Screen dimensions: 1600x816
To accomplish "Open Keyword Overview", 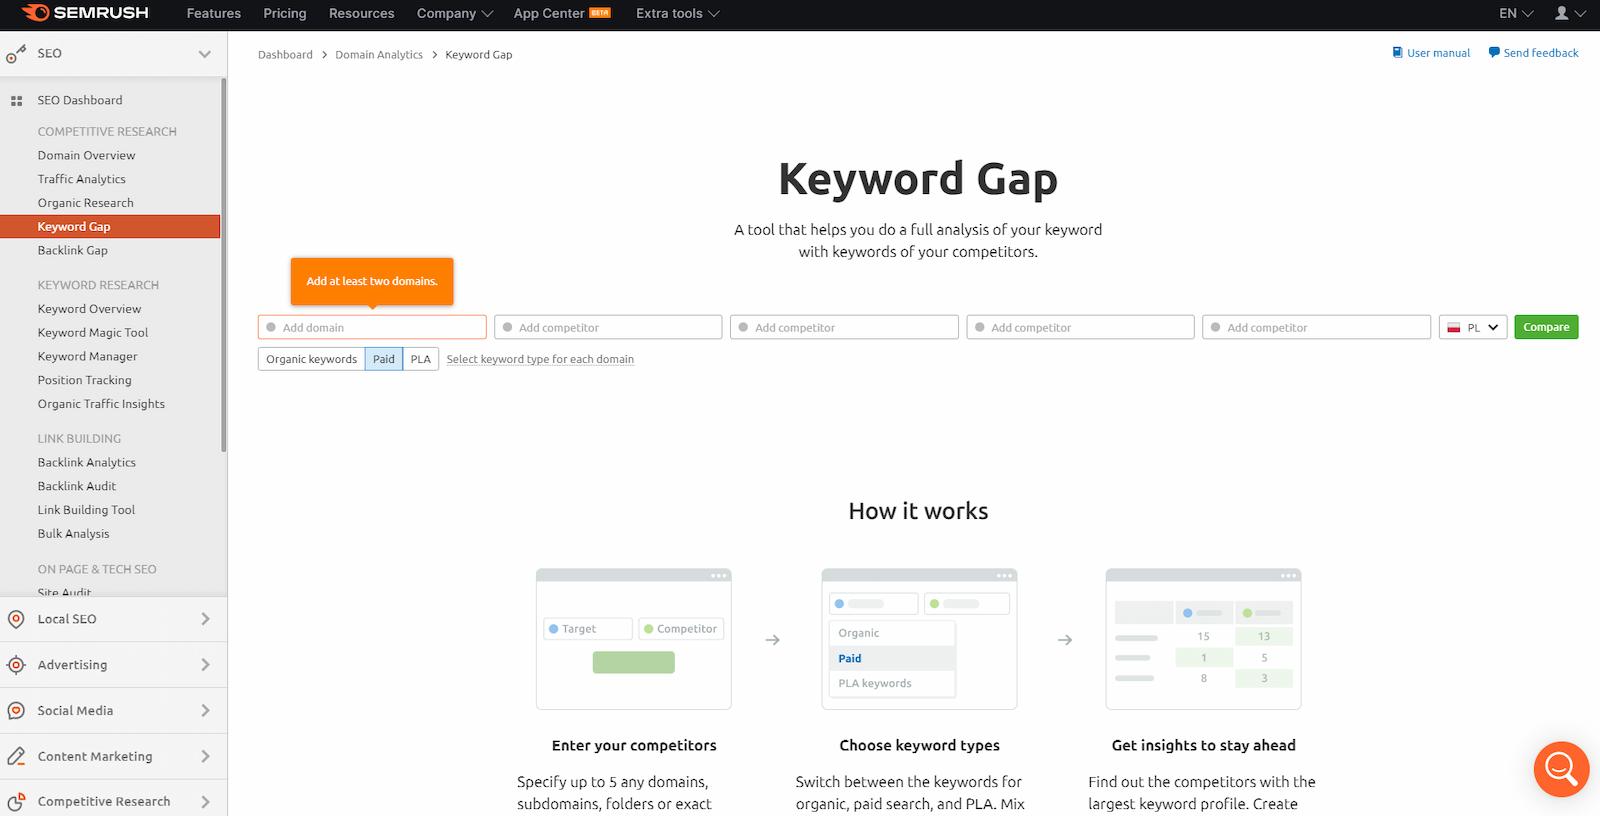I will (x=89, y=309).
